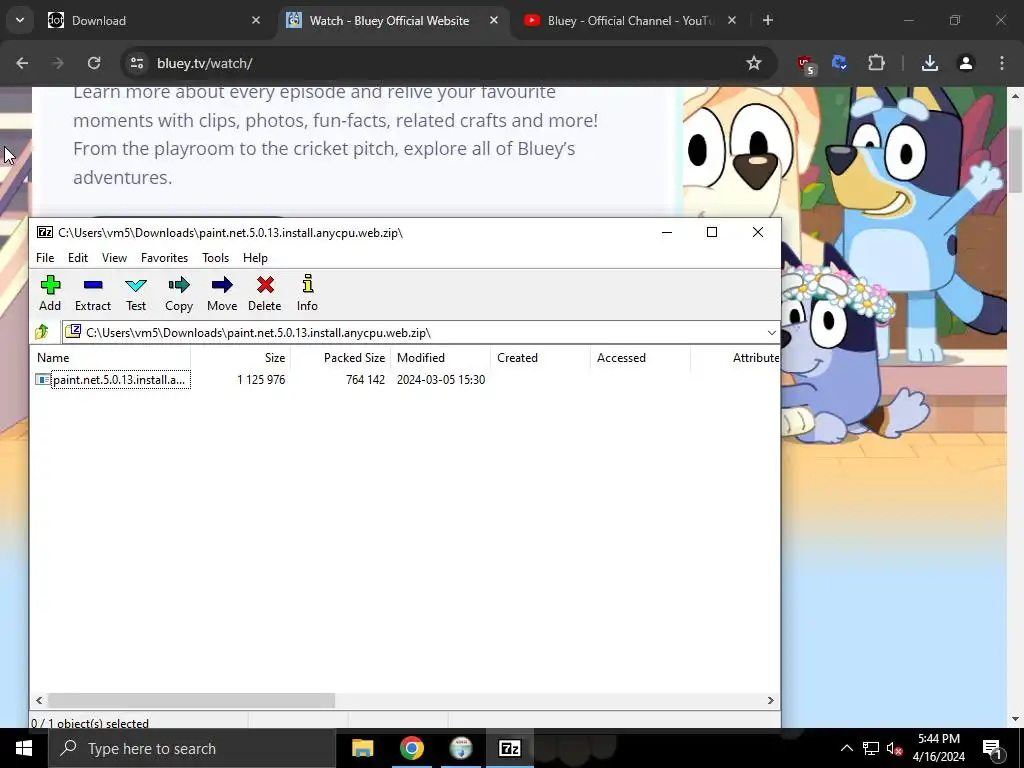Open a new Chrome tab
1024x768 pixels.
tap(768, 21)
